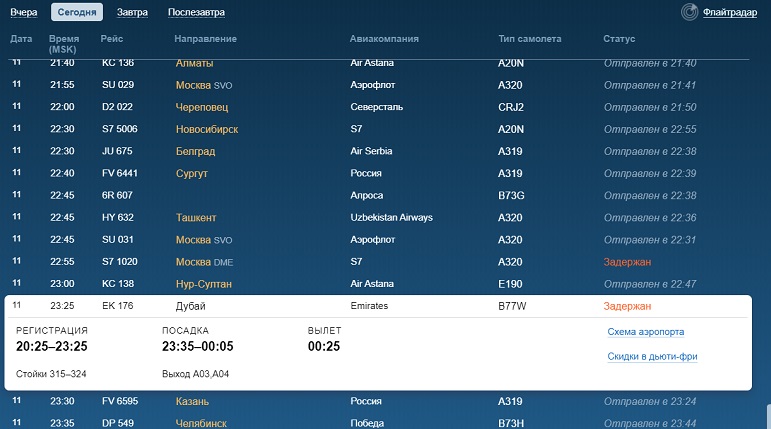771x429 pixels.
Task: Open destination Москва SVO for flight SU 029
Action: tap(204, 85)
